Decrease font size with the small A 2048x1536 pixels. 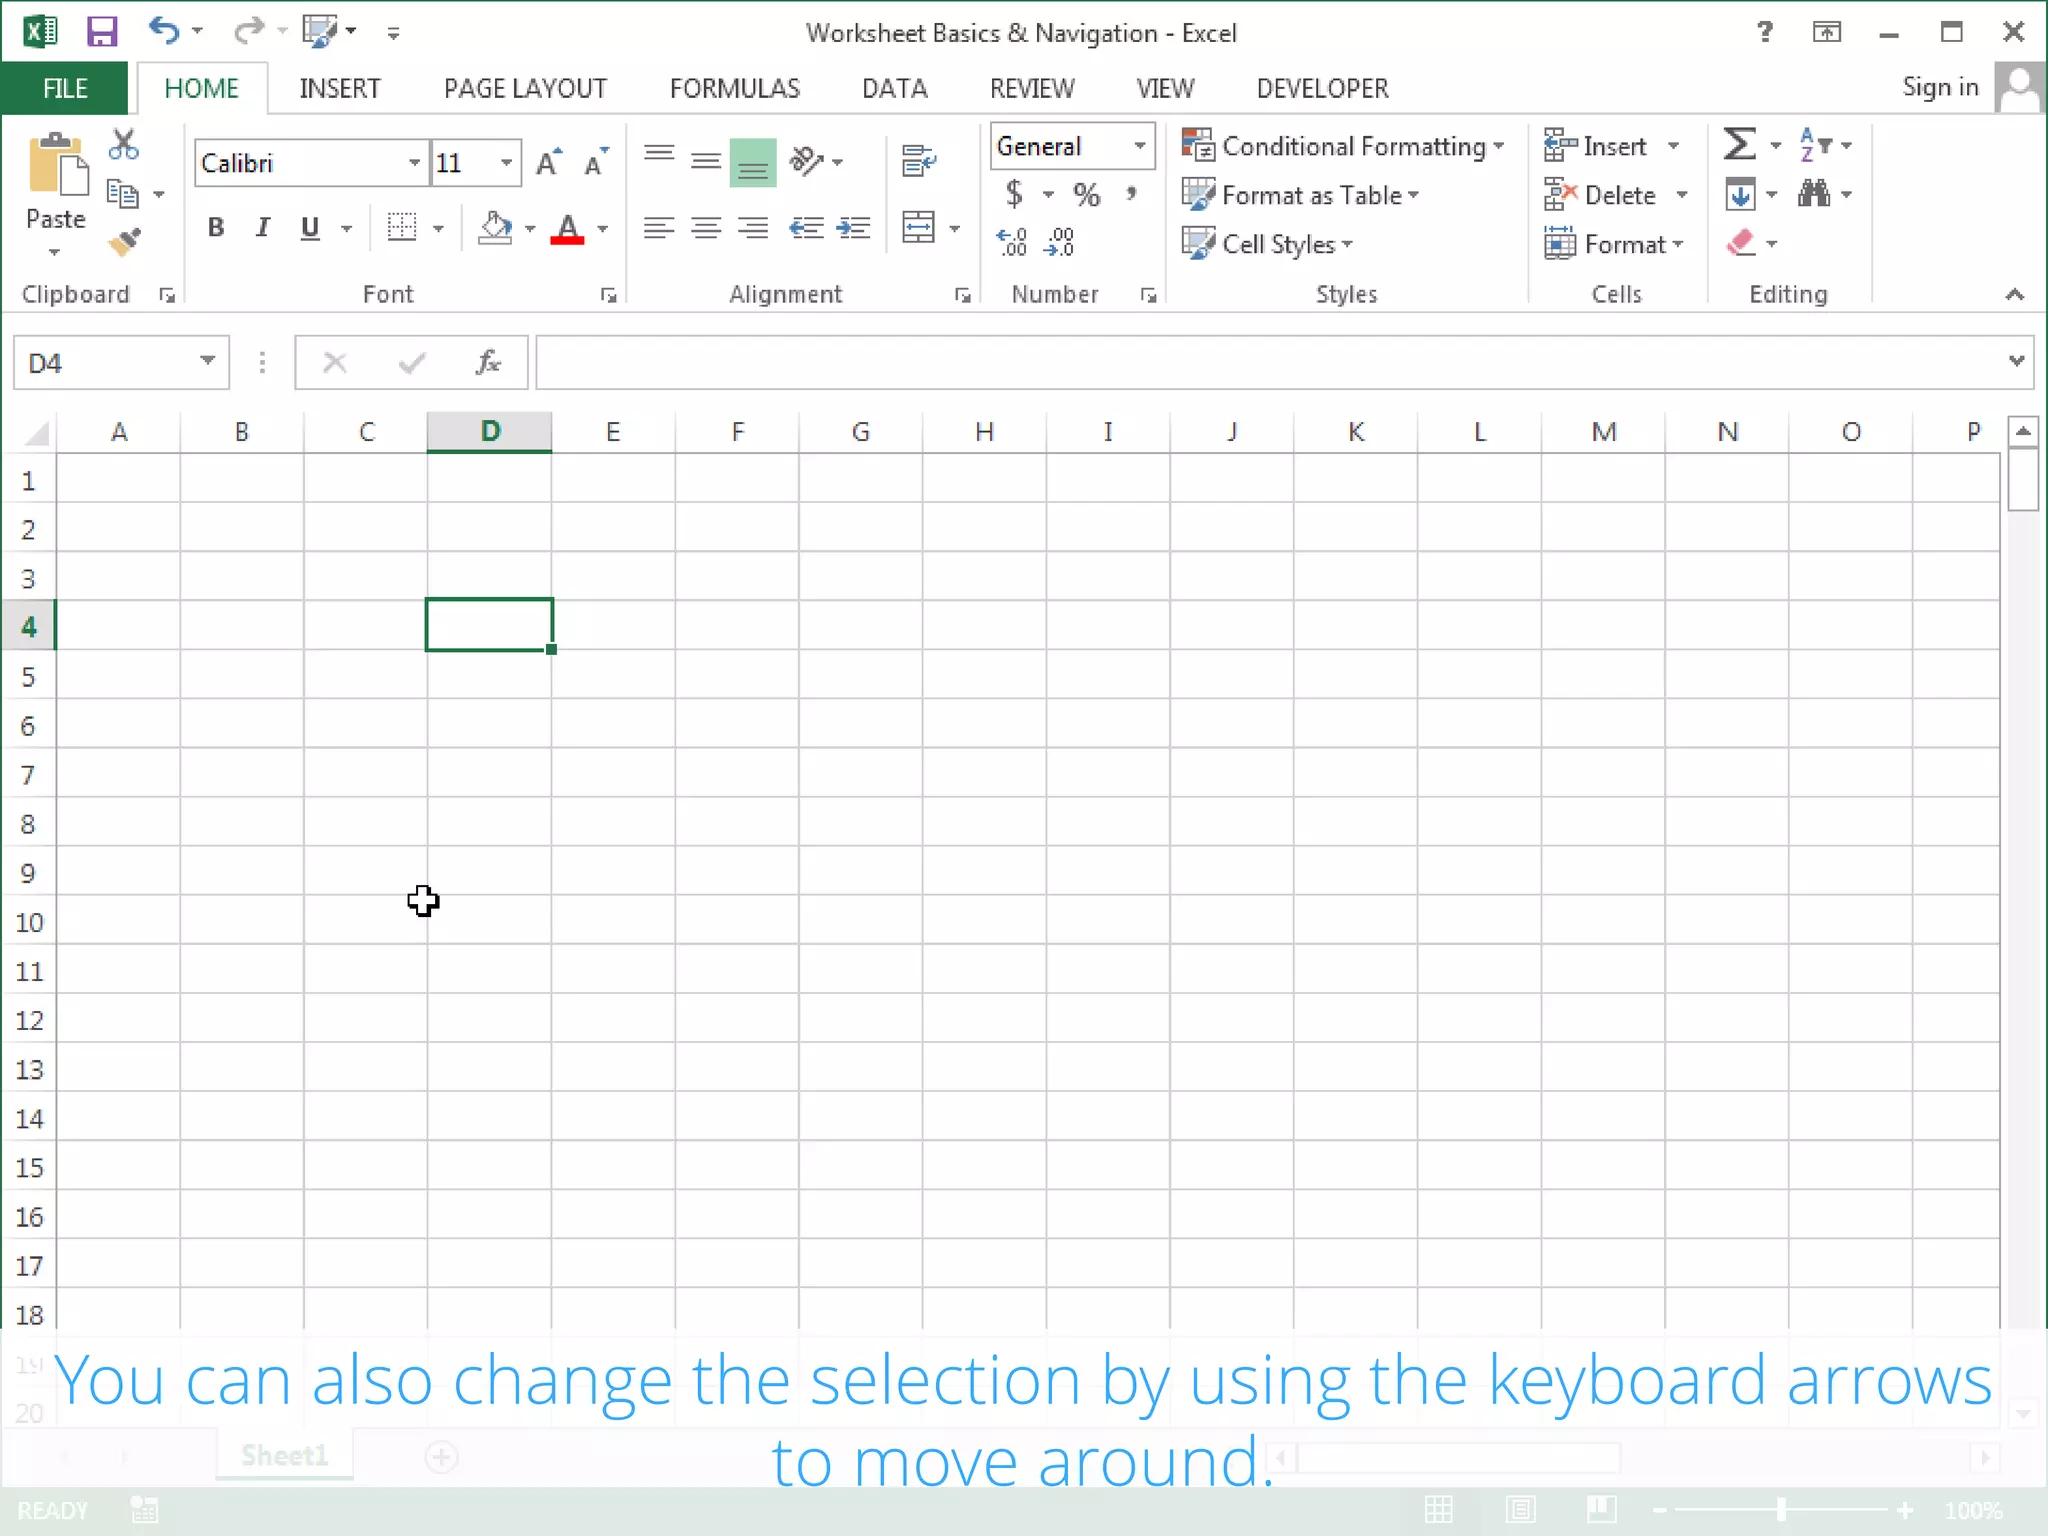pos(596,163)
